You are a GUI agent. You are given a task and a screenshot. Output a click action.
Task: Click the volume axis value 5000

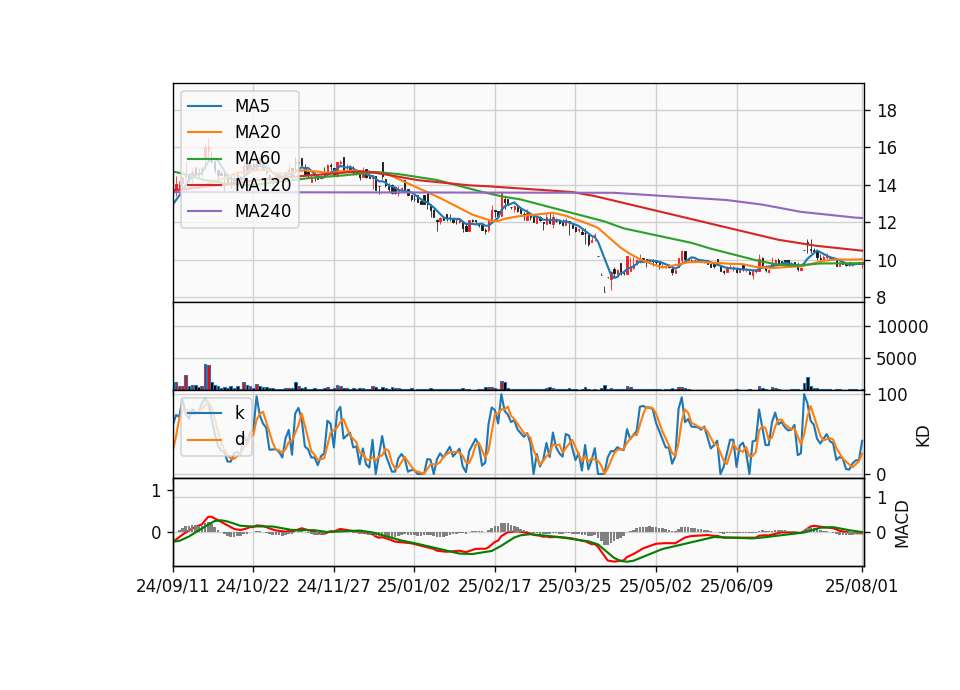click(897, 359)
